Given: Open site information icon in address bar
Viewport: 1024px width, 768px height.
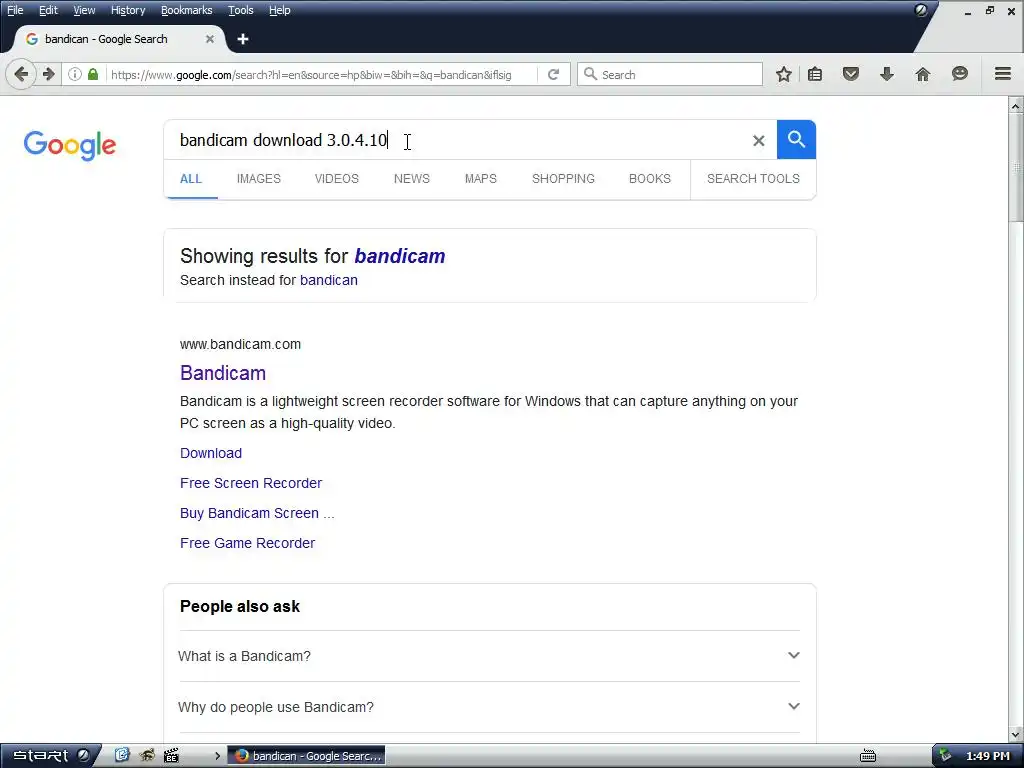Looking at the screenshot, I should point(75,74).
